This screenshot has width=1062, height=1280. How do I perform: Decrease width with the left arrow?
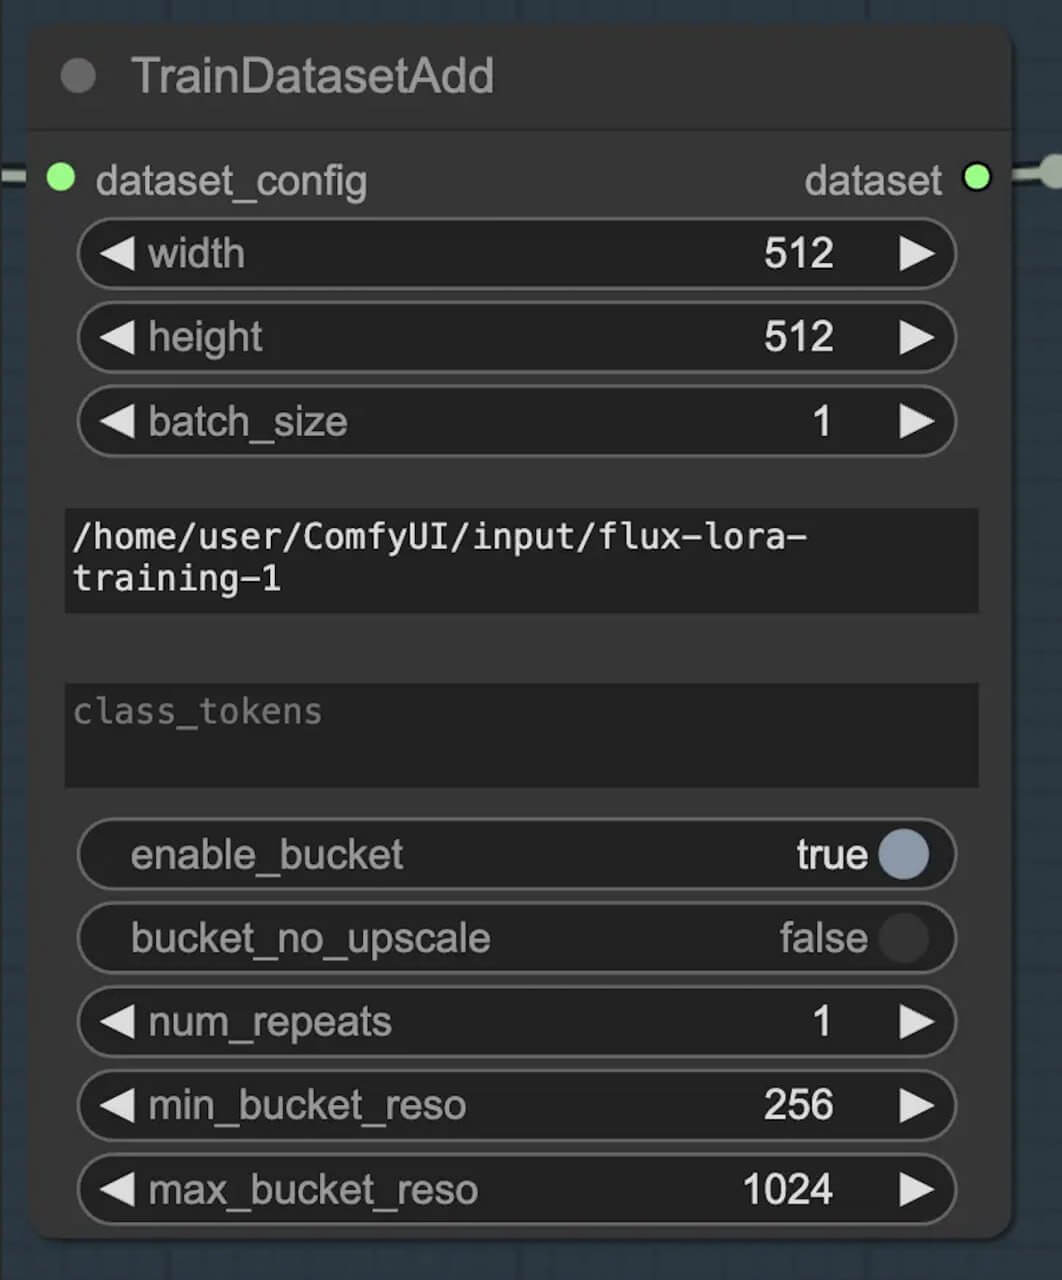117,254
